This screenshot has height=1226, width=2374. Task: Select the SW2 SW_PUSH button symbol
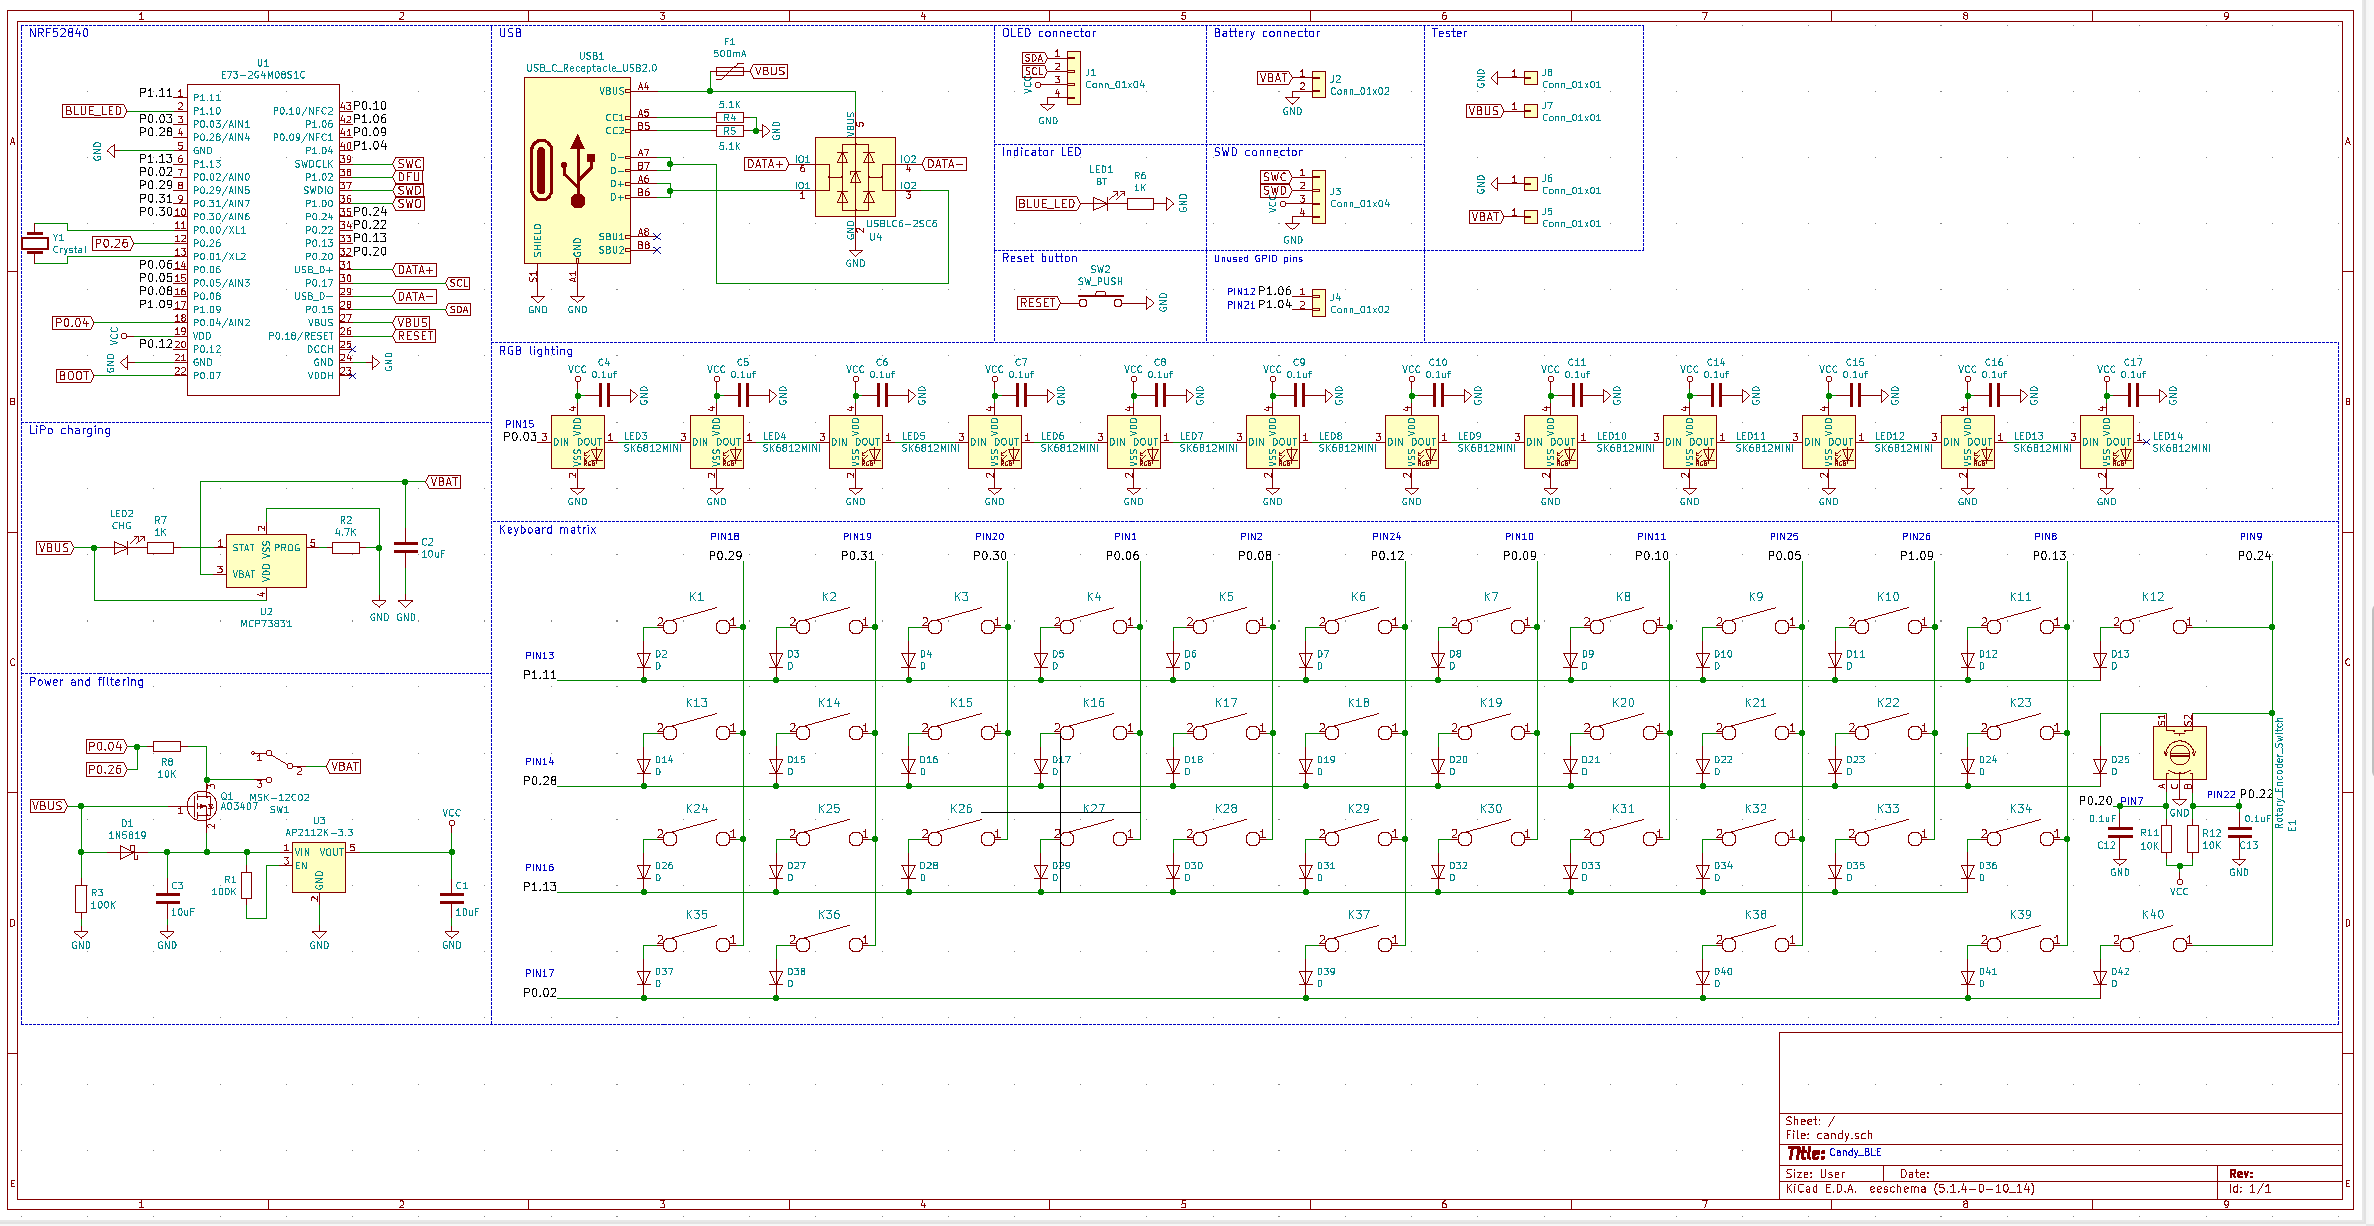tap(1100, 302)
